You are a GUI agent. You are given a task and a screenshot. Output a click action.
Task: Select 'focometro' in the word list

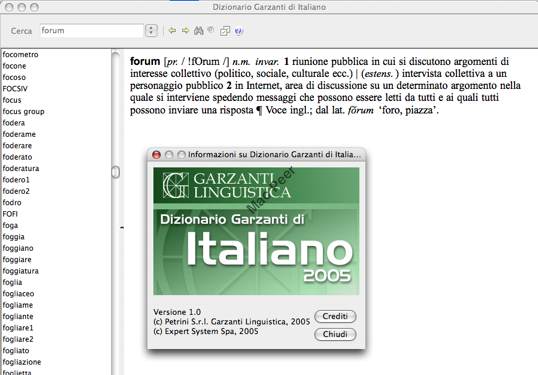click(20, 55)
